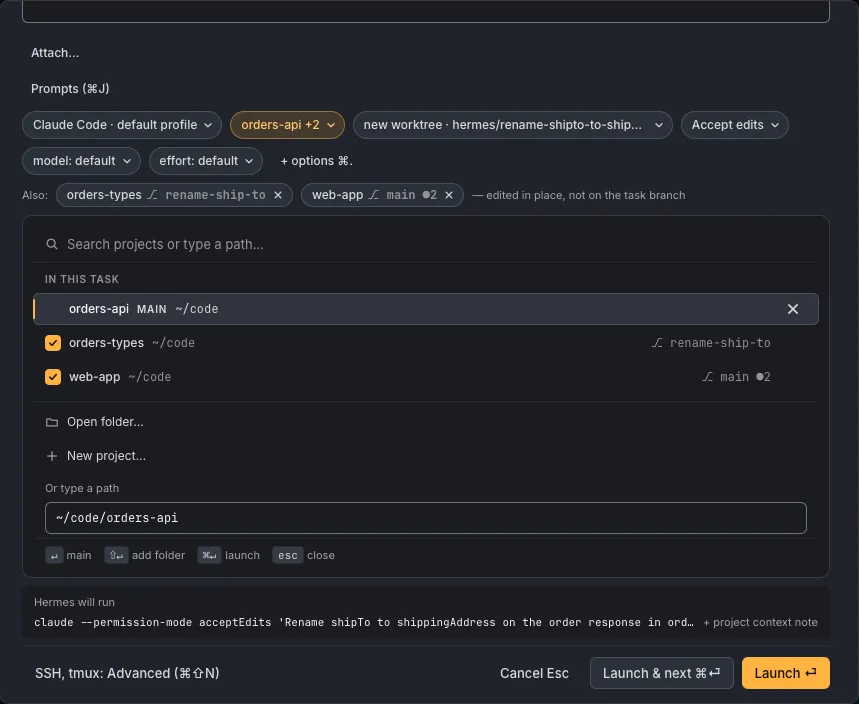Click the plus icon beside New project
859x704 pixels.
click(52, 456)
